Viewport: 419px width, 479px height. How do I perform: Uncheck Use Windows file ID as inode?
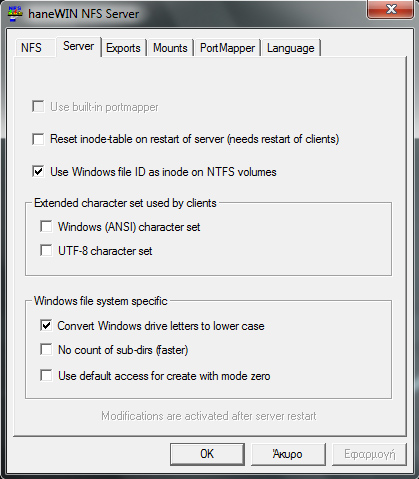pyautogui.click(x=38, y=172)
